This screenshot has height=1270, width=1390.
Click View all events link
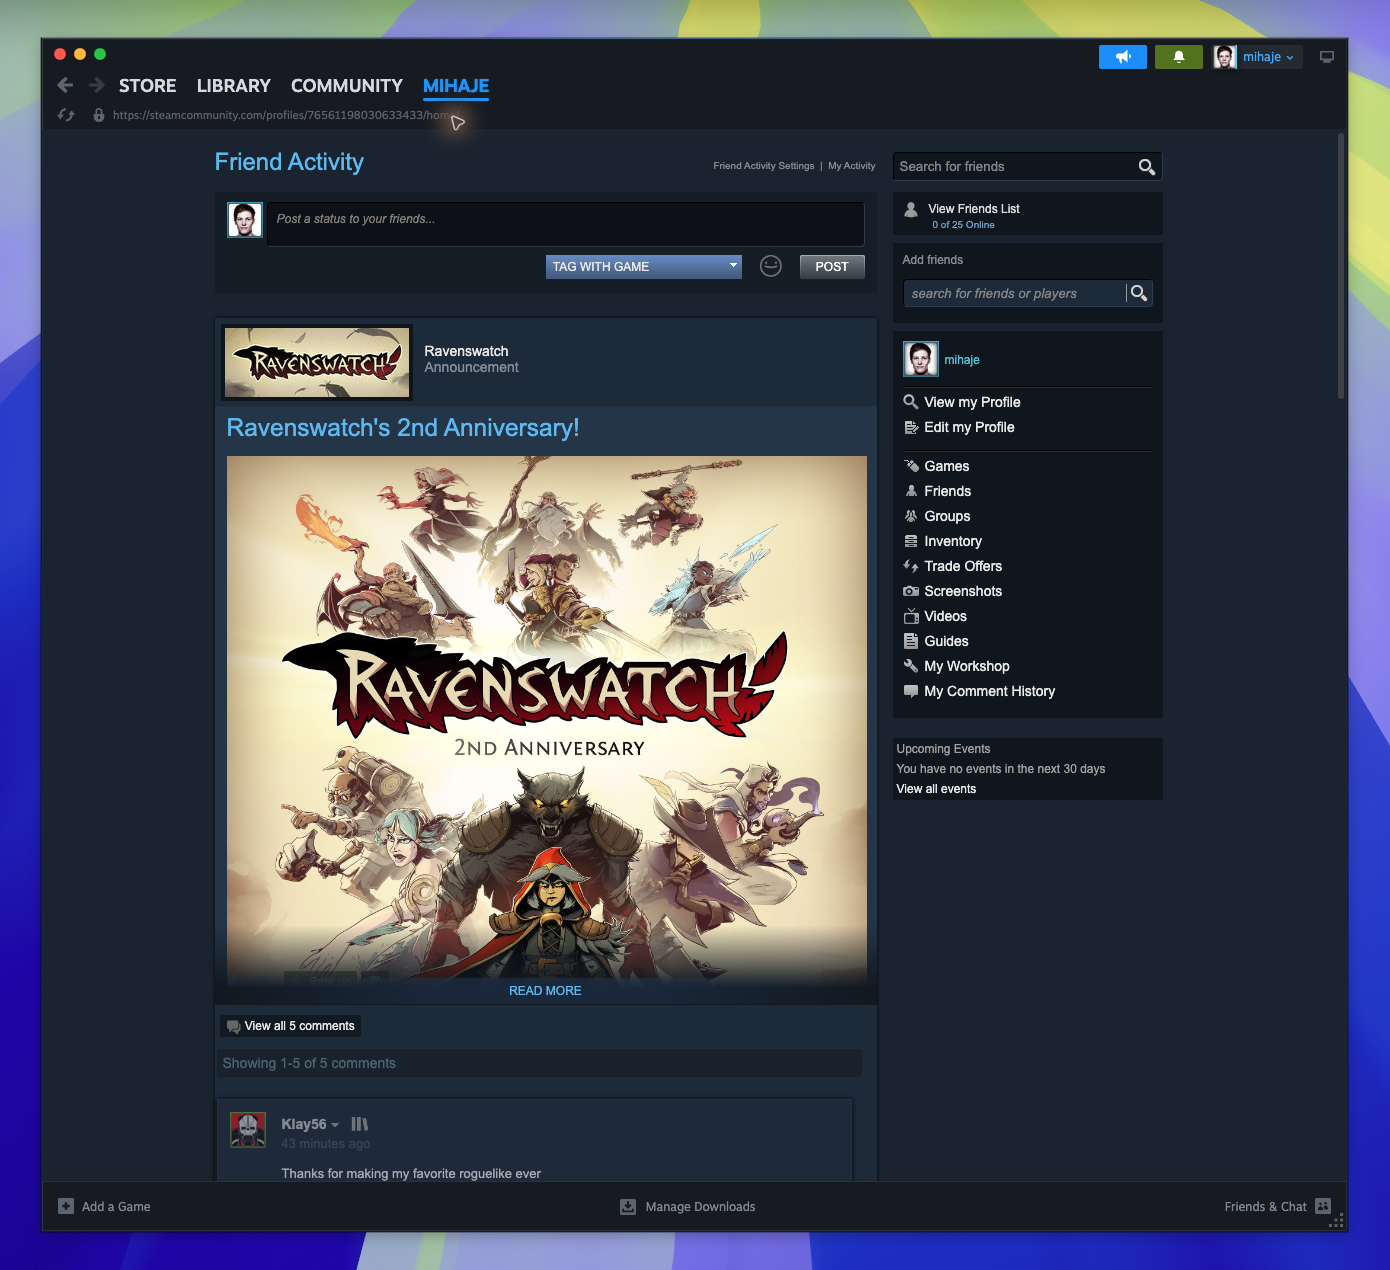click(x=936, y=789)
